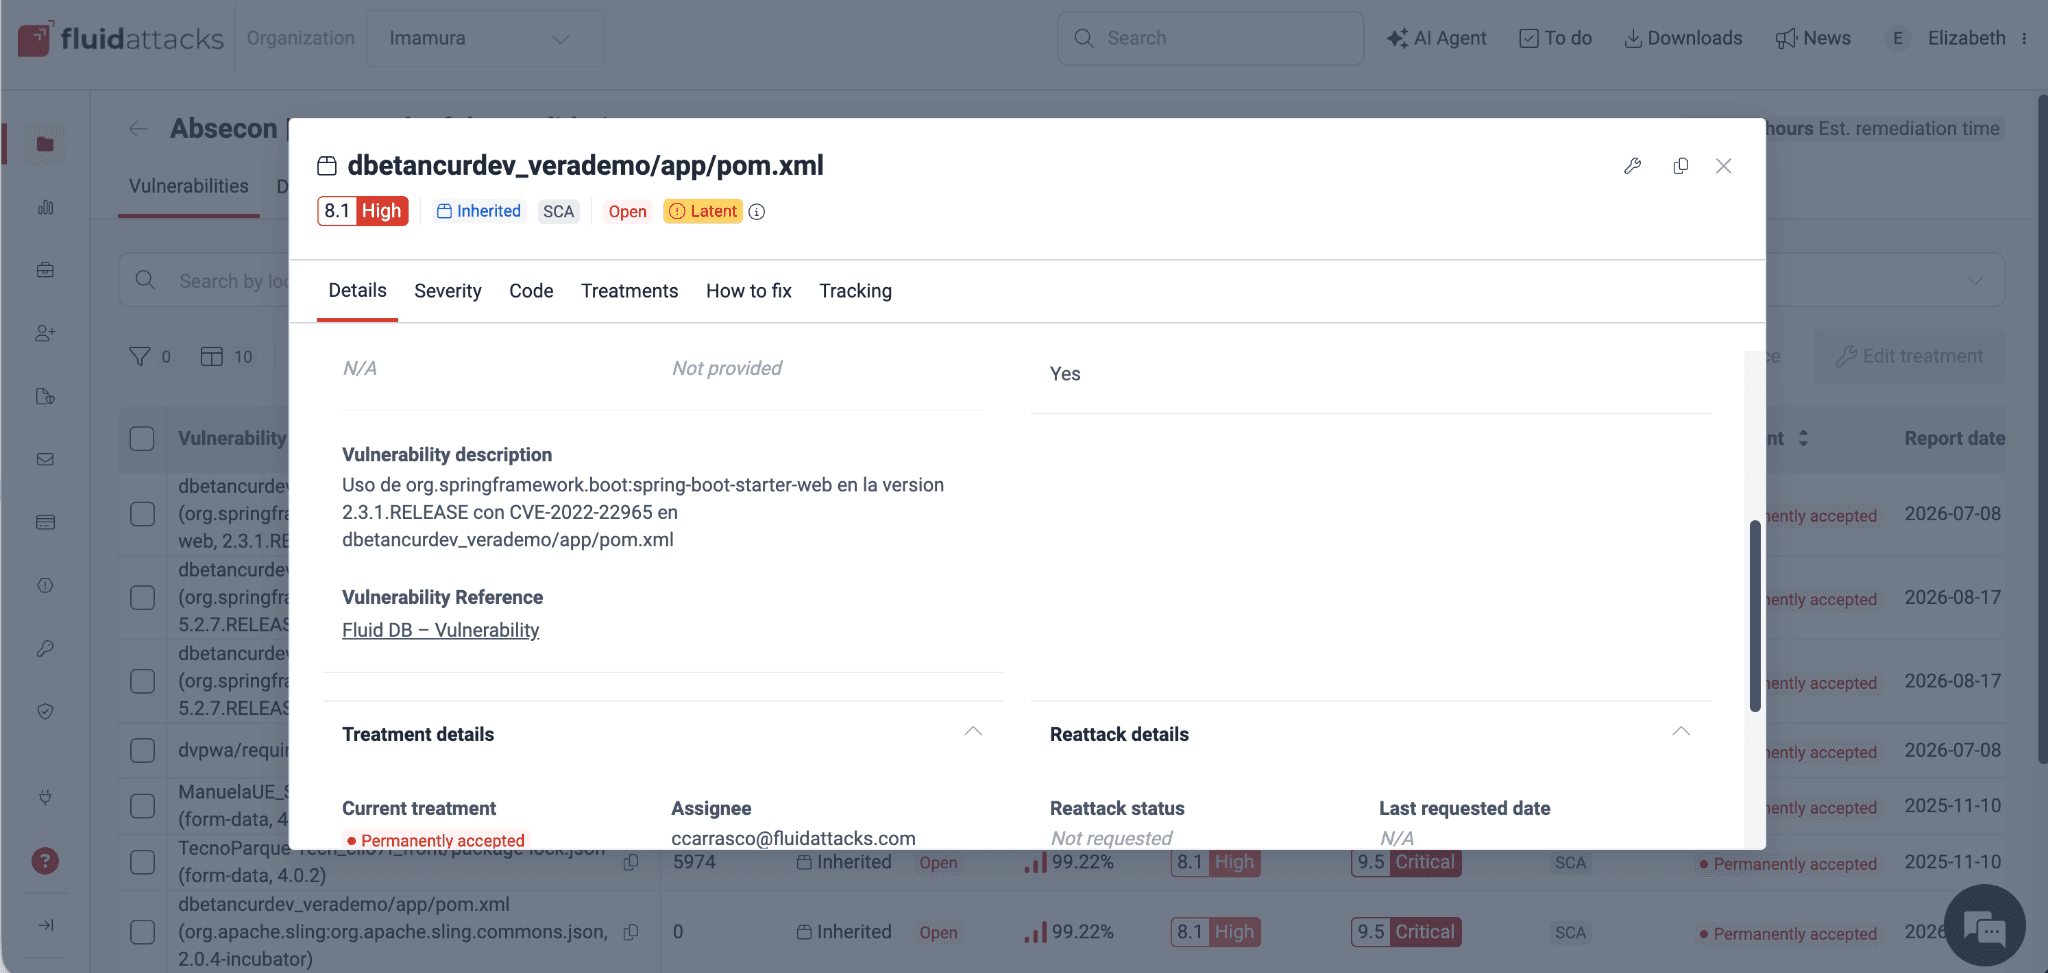
Task: Open the Treatments tab
Action: pyautogui.click(x=629, y=291)
